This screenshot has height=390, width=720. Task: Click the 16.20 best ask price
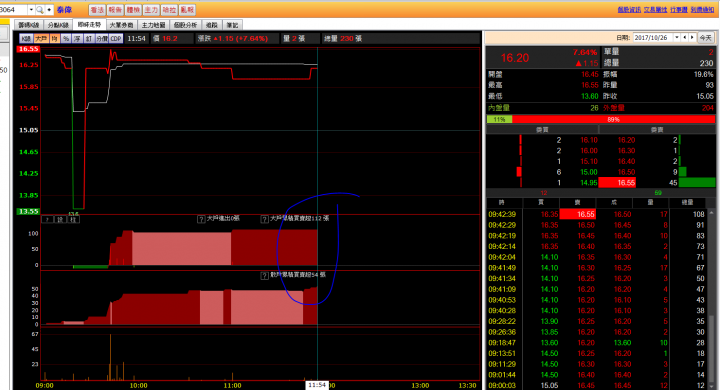point(626,140)
